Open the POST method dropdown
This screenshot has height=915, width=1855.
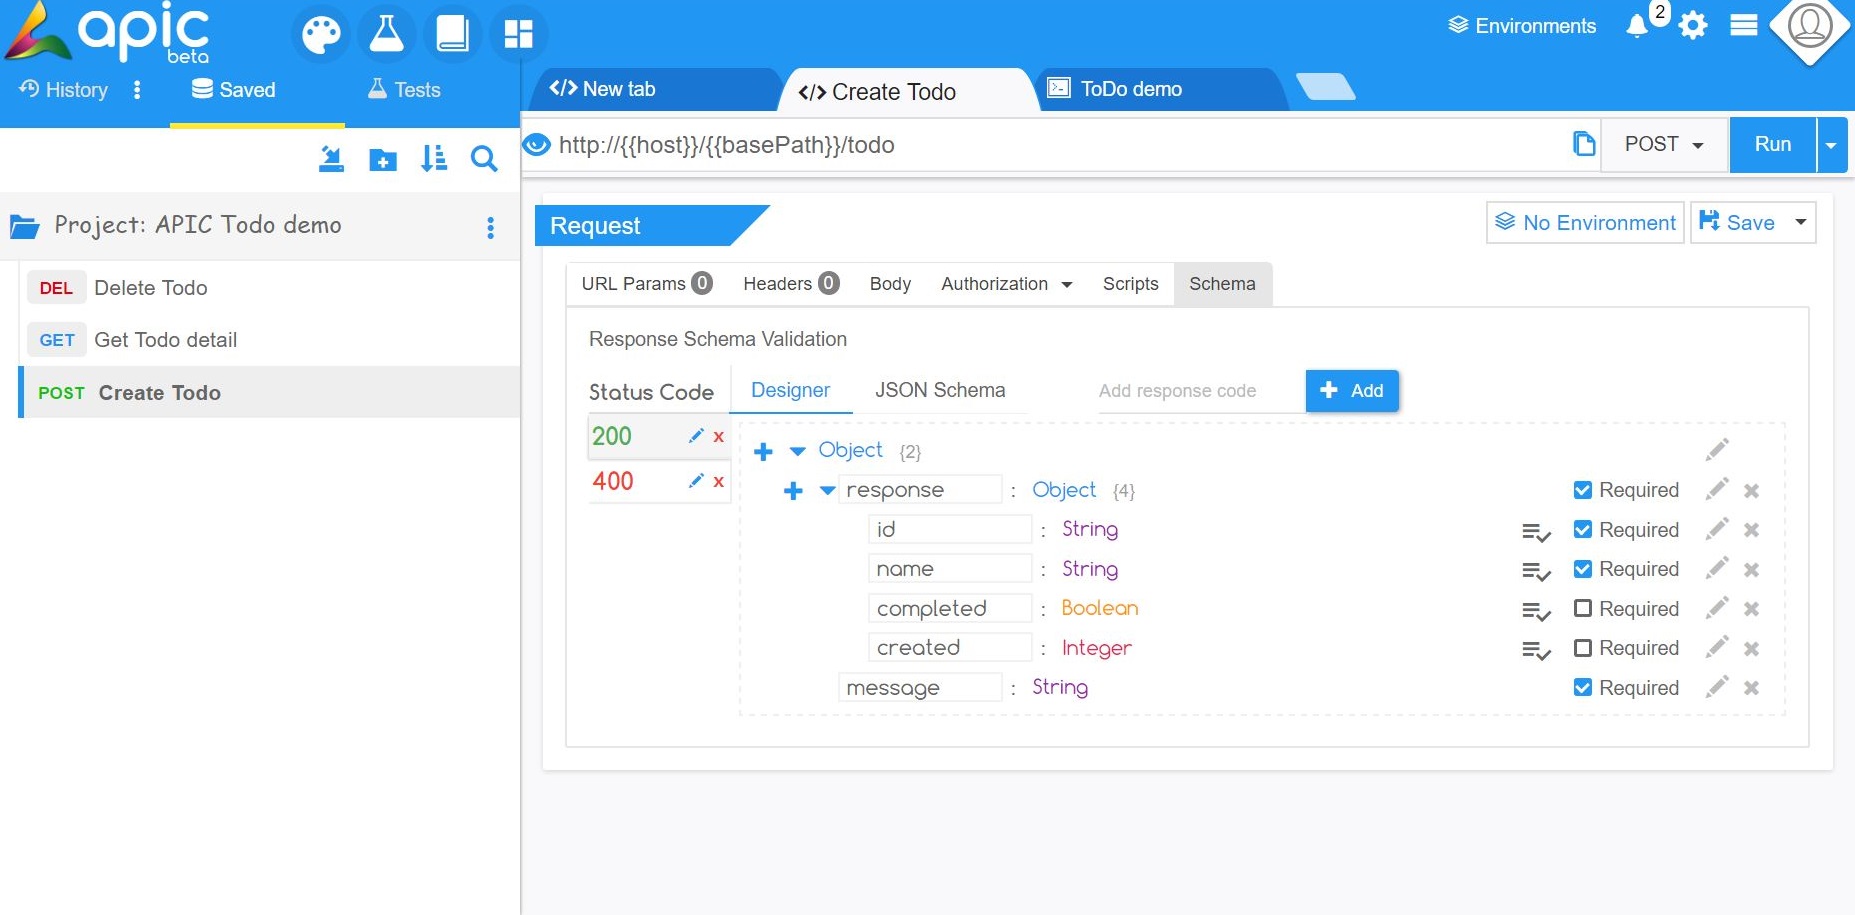1664,145
